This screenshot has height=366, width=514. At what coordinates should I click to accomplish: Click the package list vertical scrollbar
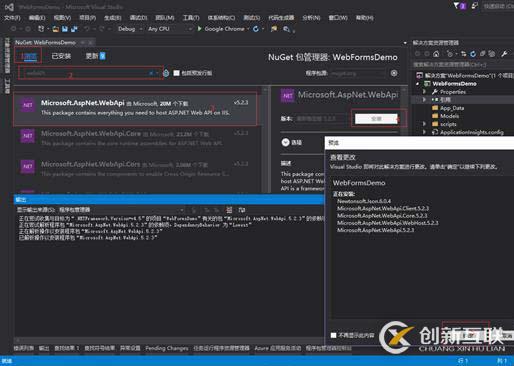point(265,140)
